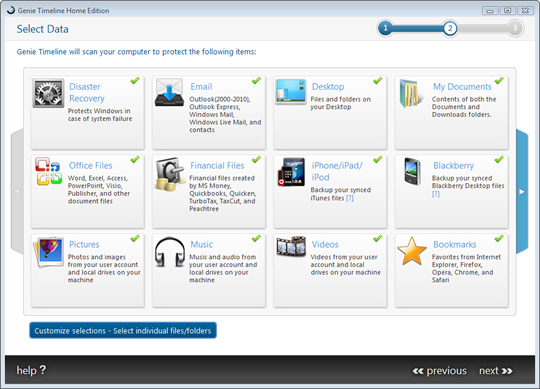Click the Office Files colored squares icon
The height and width of the screenshot is (389, 540).
point(49,171)
